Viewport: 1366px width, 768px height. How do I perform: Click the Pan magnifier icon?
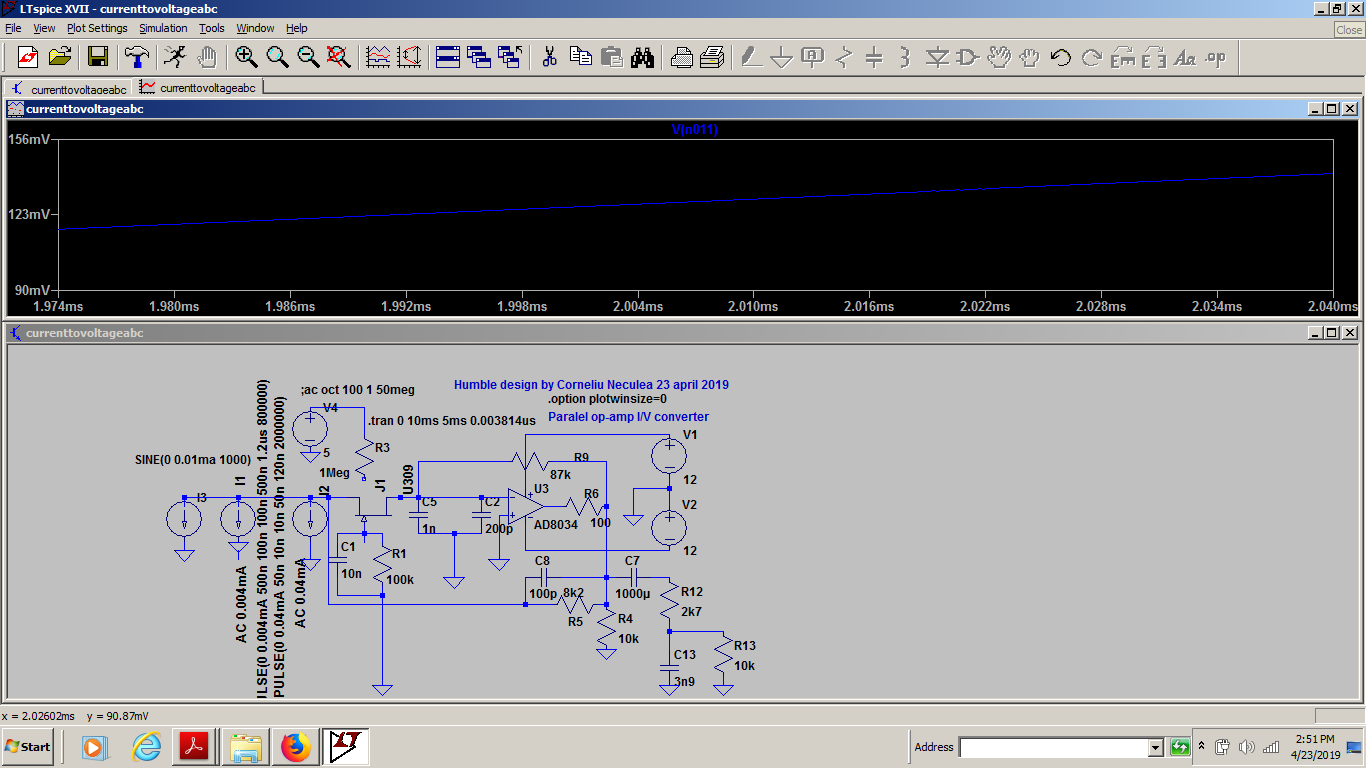277,56
